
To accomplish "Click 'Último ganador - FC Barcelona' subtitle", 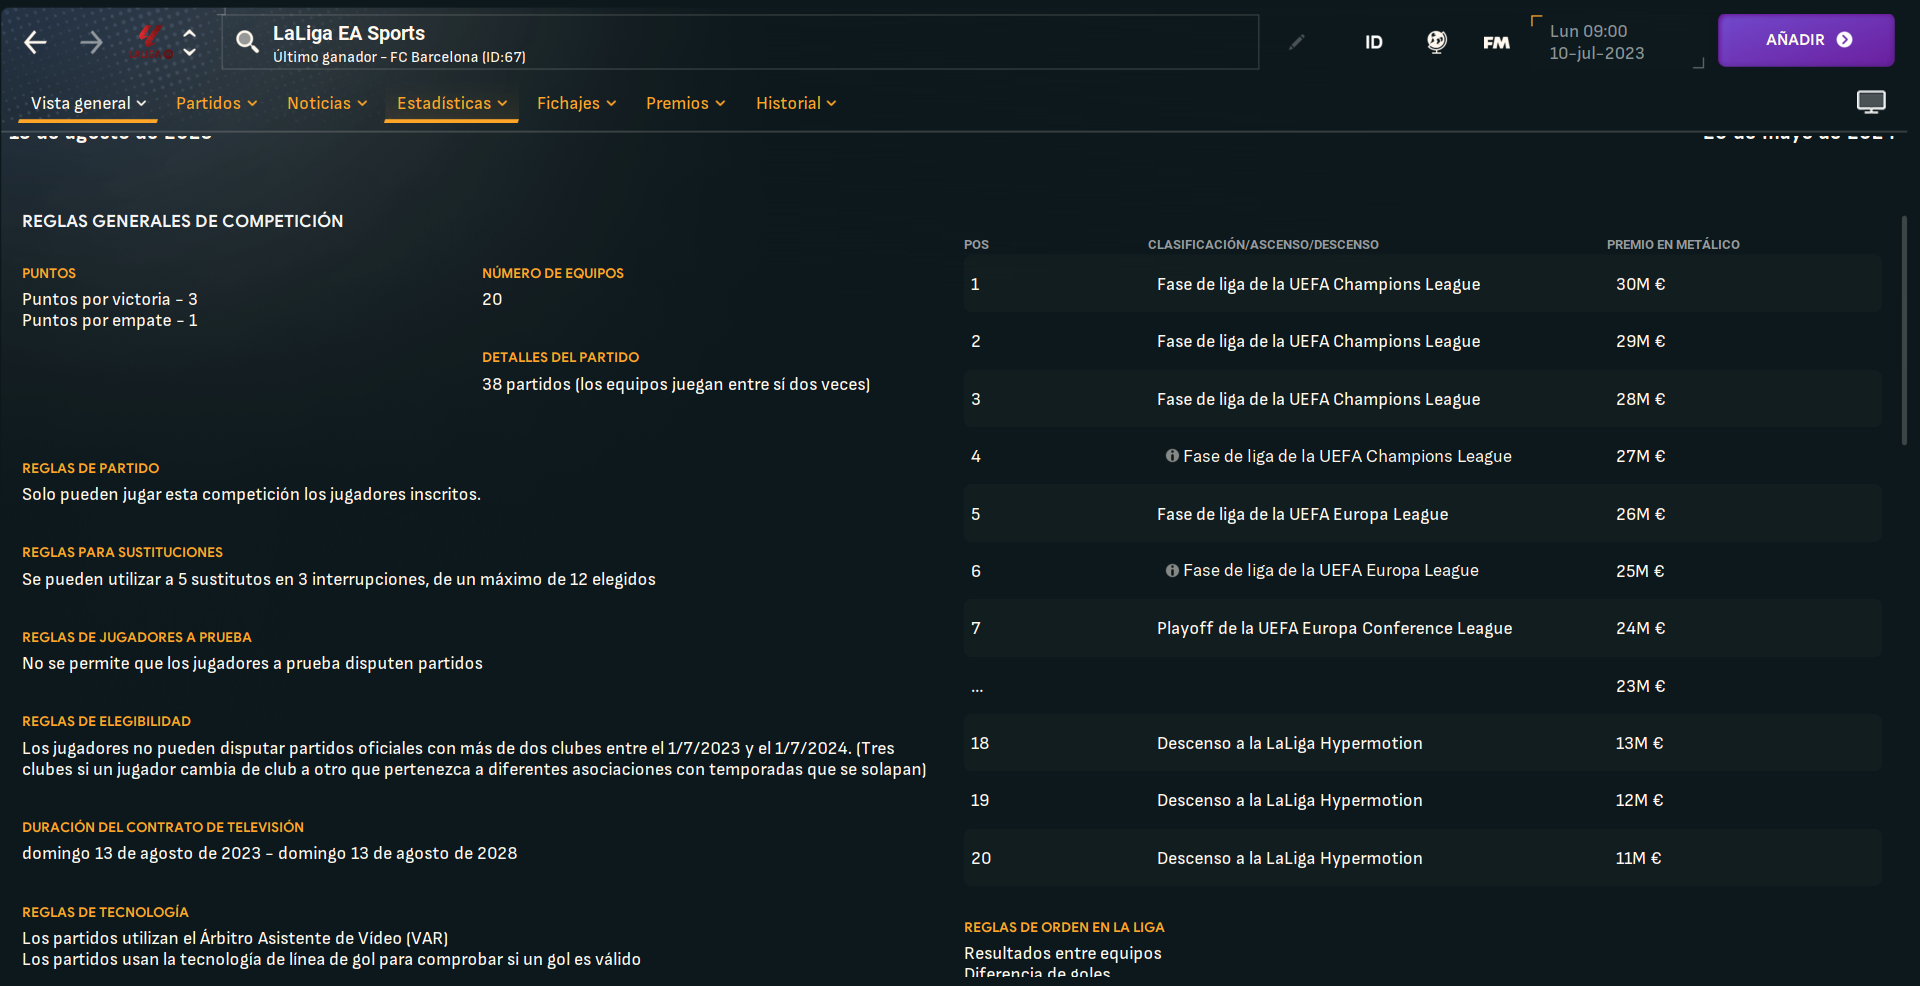I will pos(399,57).
